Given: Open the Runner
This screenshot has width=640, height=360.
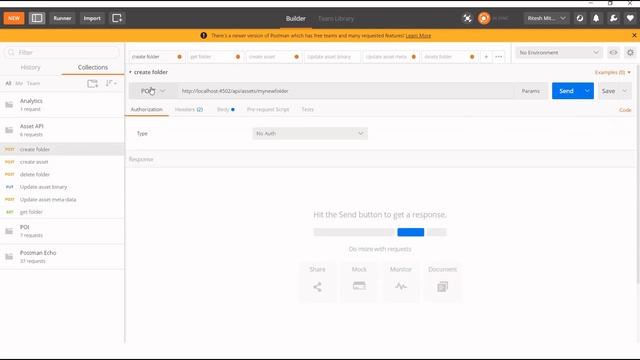Looking at the screenshot, I should pyautogui.click(x=62, y=18).
